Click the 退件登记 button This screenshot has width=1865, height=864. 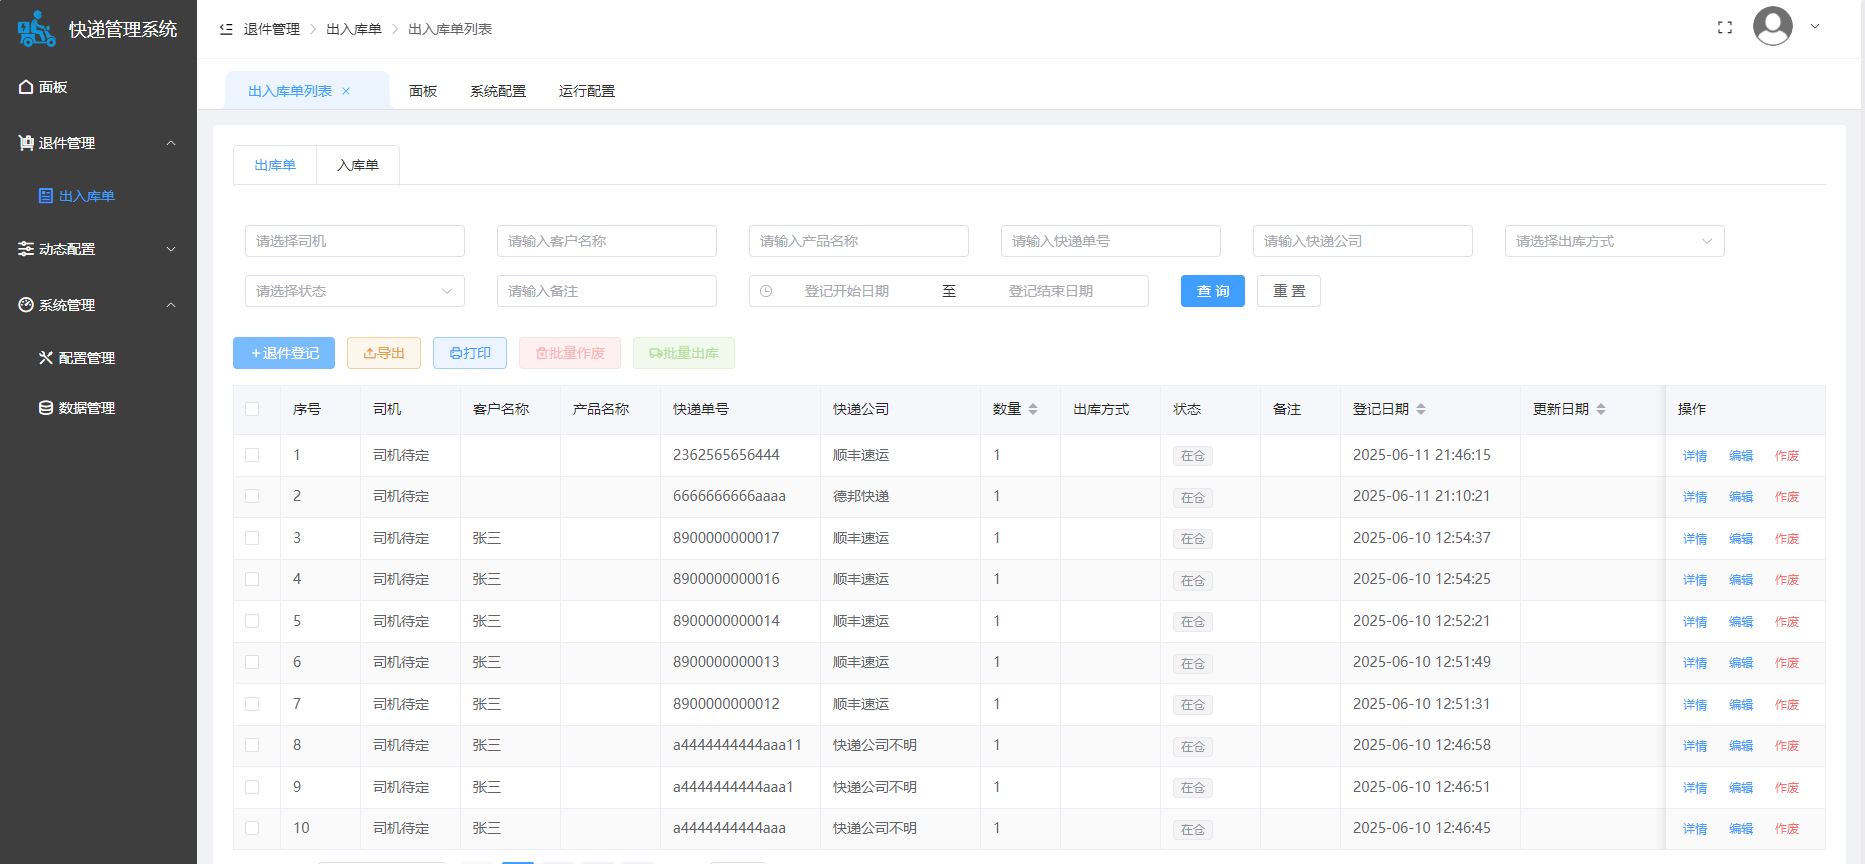click(284, 353)
